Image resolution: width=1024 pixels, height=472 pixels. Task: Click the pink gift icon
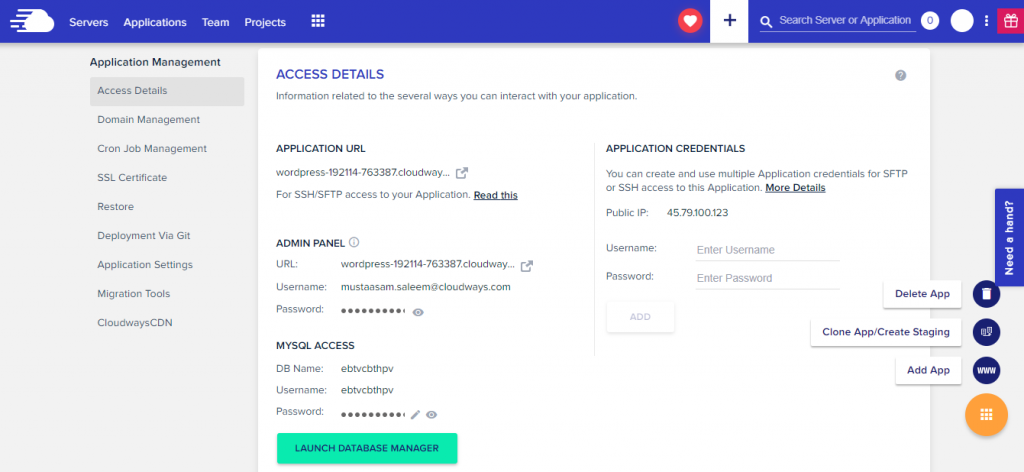coord(1010,21)
